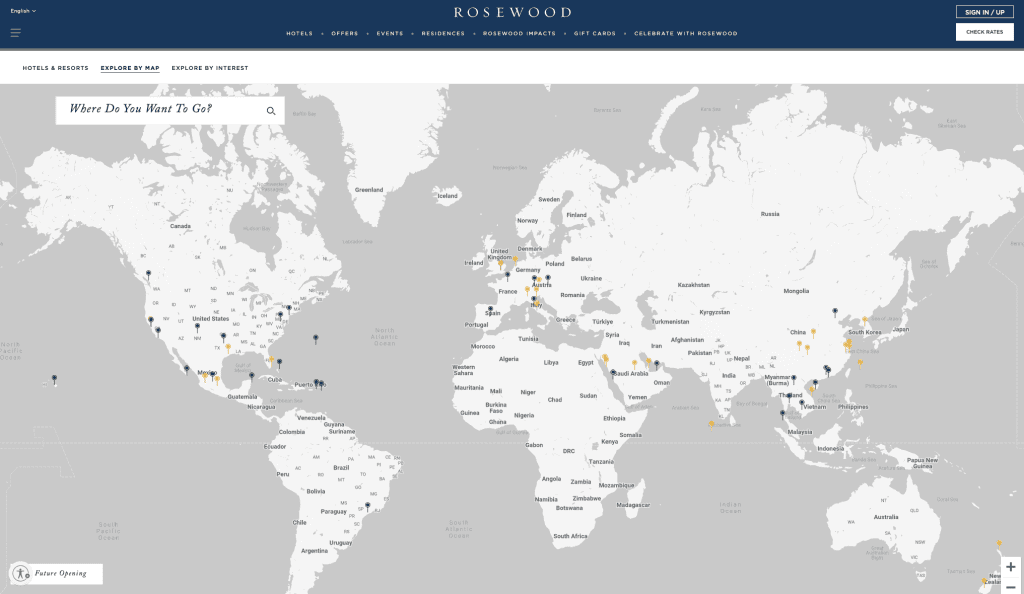Click the Canada map label
Image resolution: width=1024 pixels, height=594 pixels.
pos(180,227)
